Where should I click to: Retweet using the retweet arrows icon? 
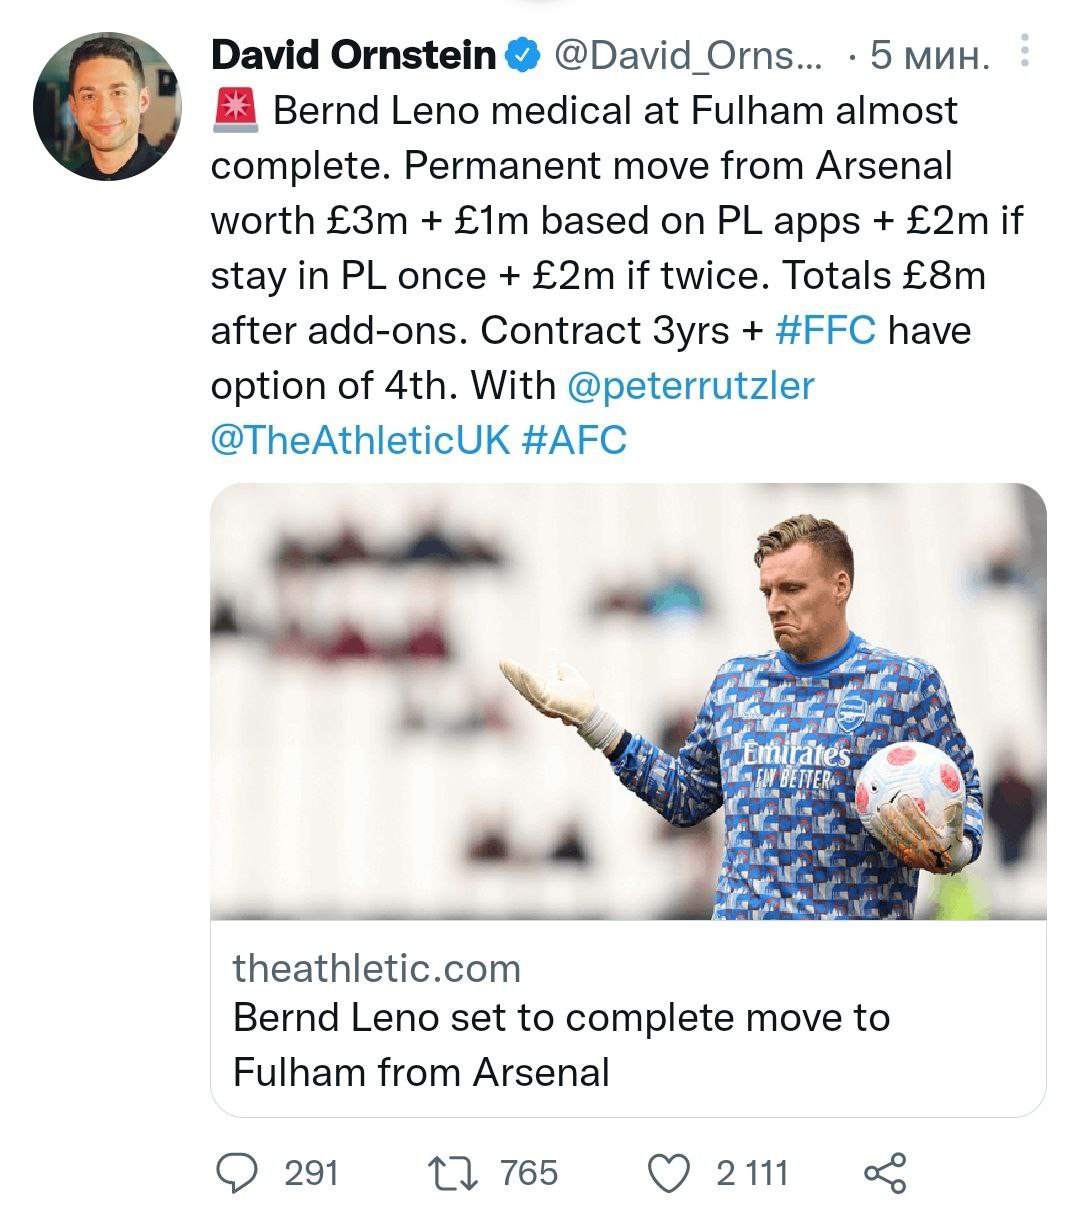454,1173
